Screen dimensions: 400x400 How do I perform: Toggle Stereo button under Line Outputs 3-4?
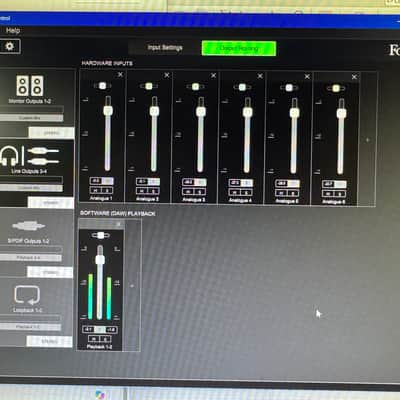51,202
